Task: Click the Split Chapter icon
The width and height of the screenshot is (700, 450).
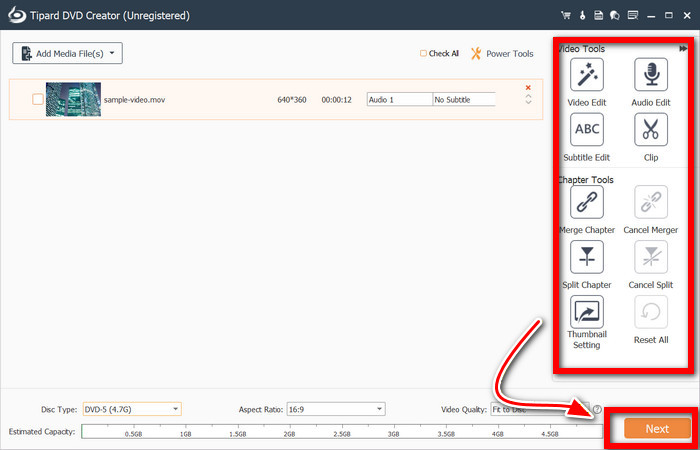Action: pos(586,258)
